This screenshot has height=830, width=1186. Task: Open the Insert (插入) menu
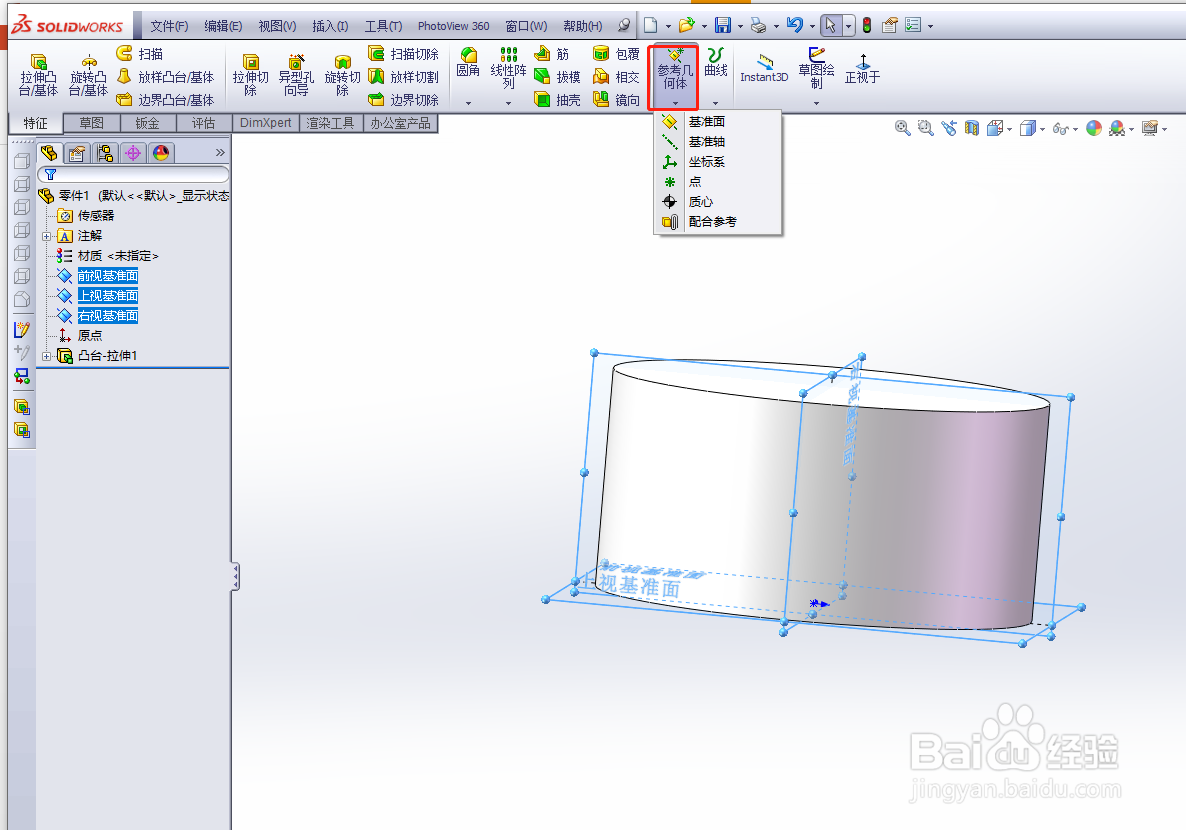click(330, 26)
